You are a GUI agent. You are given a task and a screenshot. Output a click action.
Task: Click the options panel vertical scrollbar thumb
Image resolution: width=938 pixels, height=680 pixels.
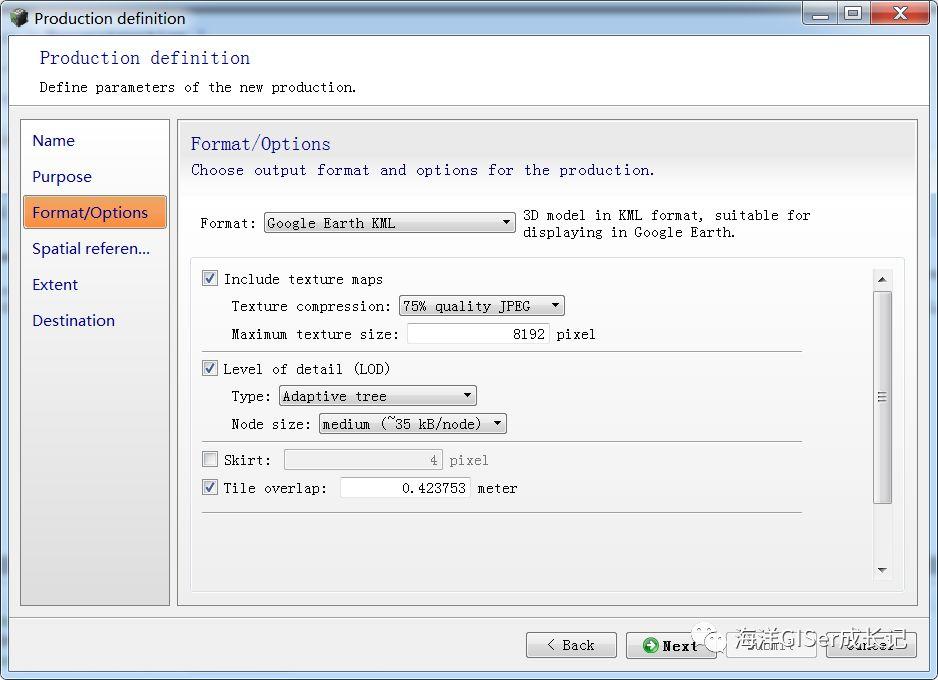pyautogui.click(x=882, y=397)
